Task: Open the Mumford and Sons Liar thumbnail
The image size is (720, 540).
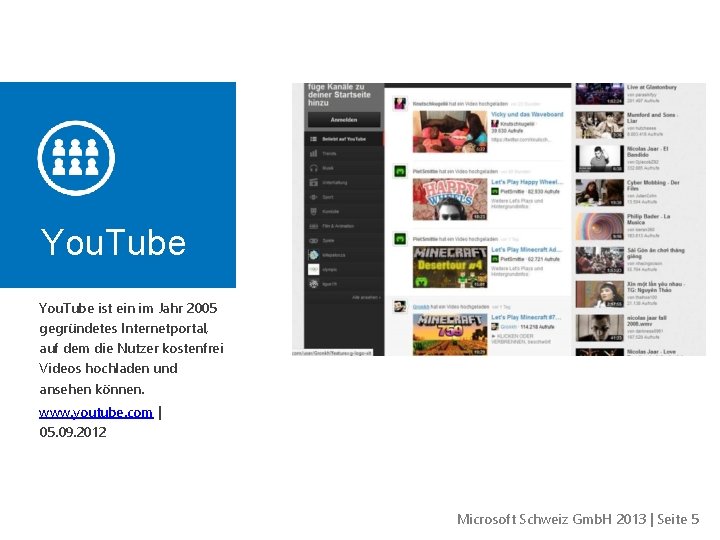Action: point(600,125)
